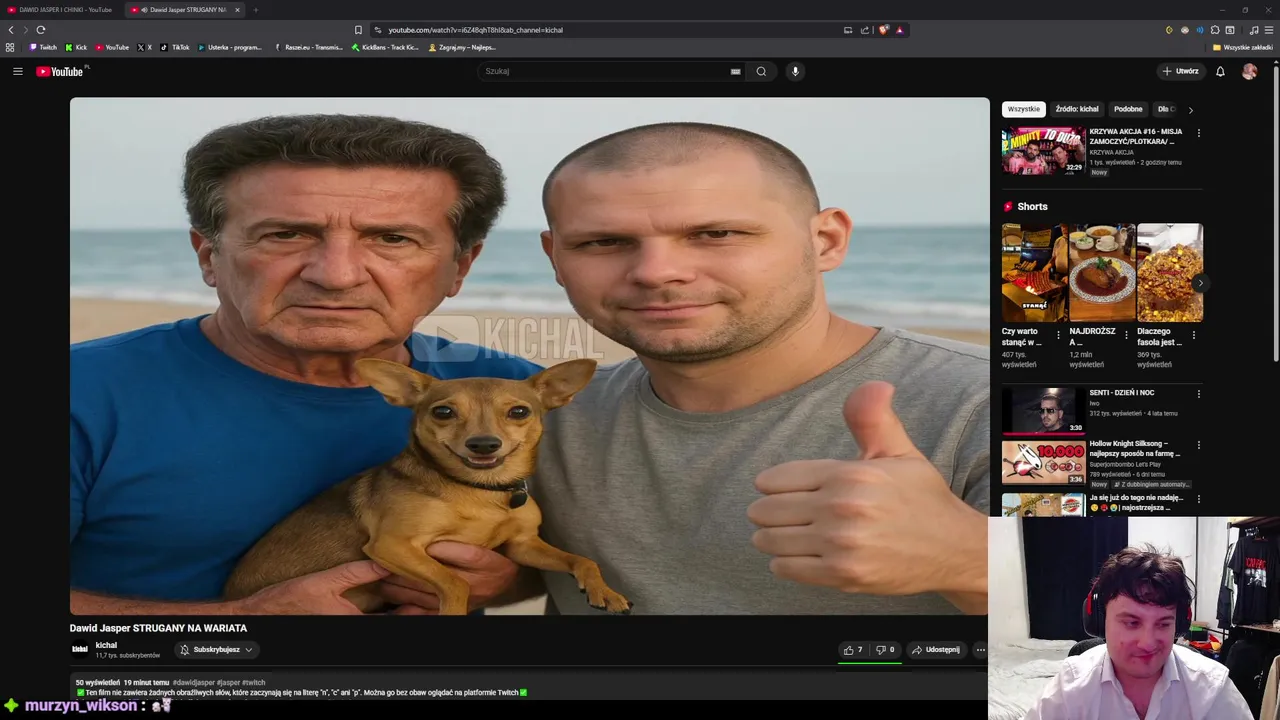Open site settings icon in address bar
The image size is (1280, 720).
[x=377, y=30]
